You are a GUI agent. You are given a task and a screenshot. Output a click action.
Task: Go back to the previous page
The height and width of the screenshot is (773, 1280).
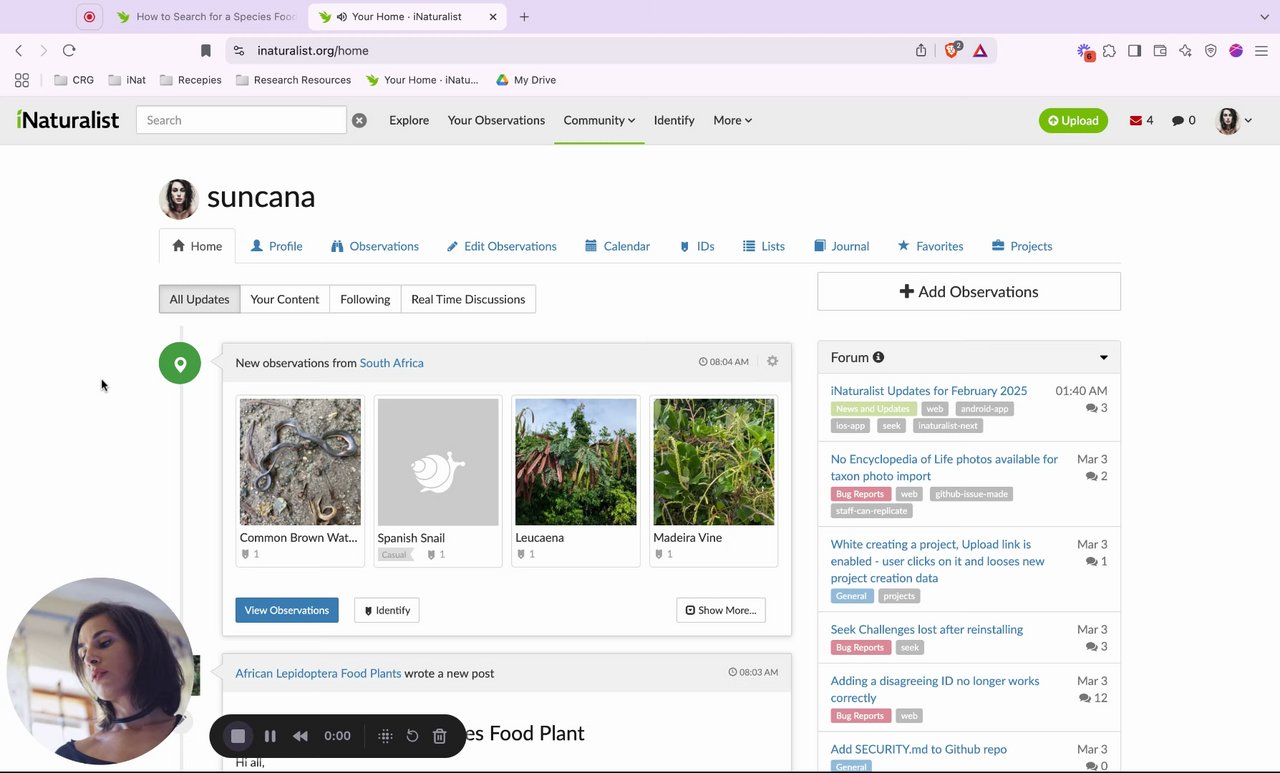[x=19, y=50]
